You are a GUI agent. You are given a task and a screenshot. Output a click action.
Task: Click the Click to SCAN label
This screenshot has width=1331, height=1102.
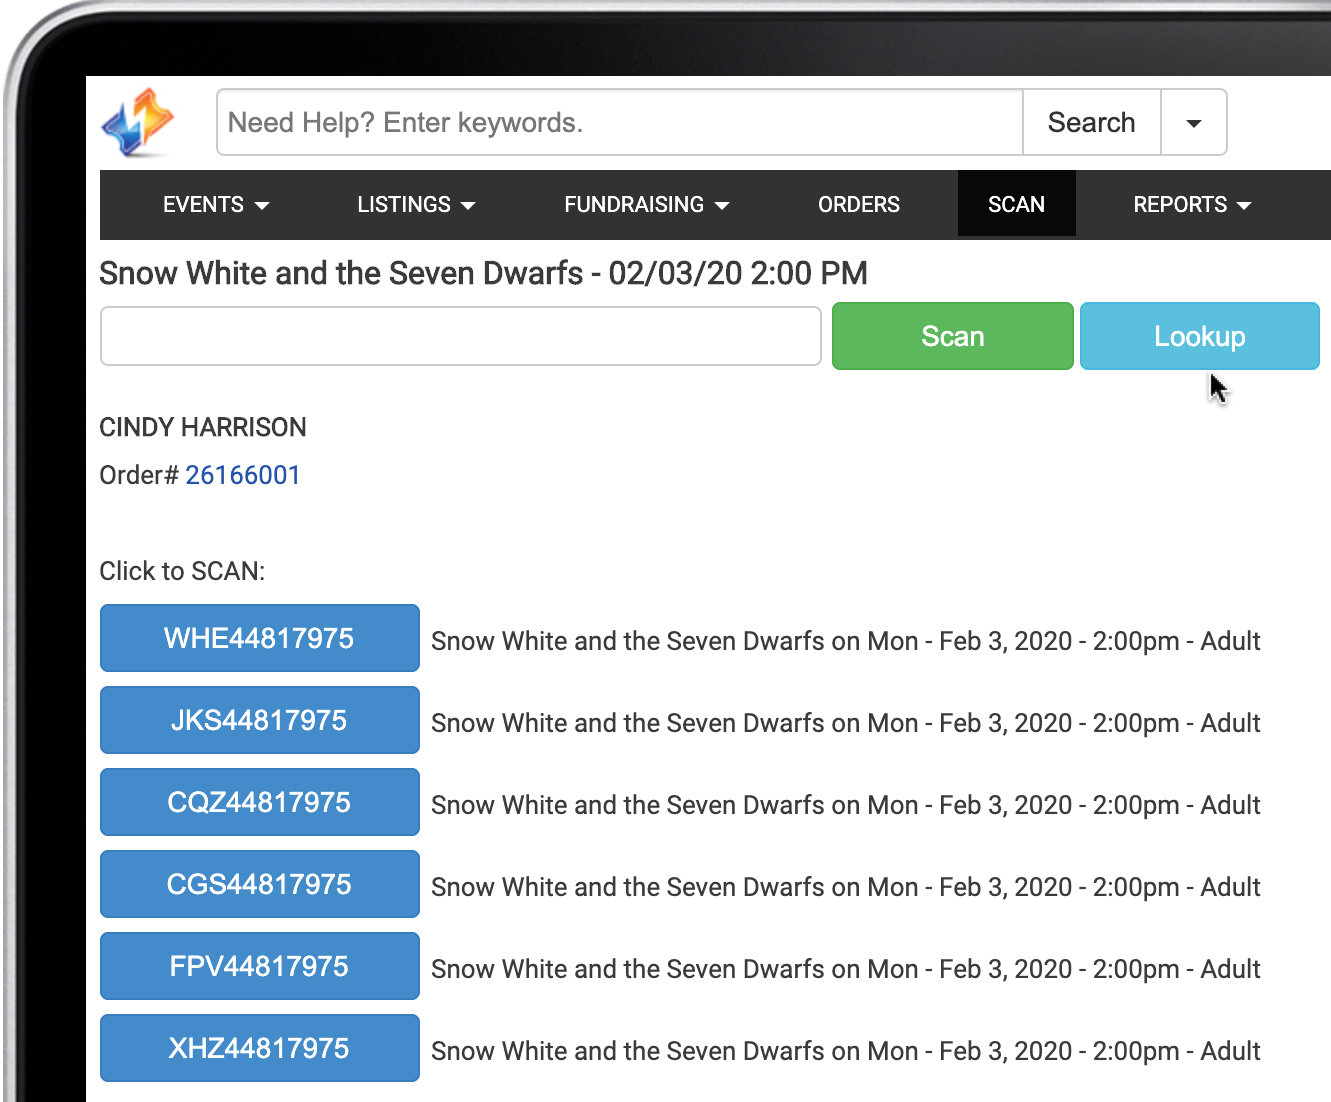point(182,571)
